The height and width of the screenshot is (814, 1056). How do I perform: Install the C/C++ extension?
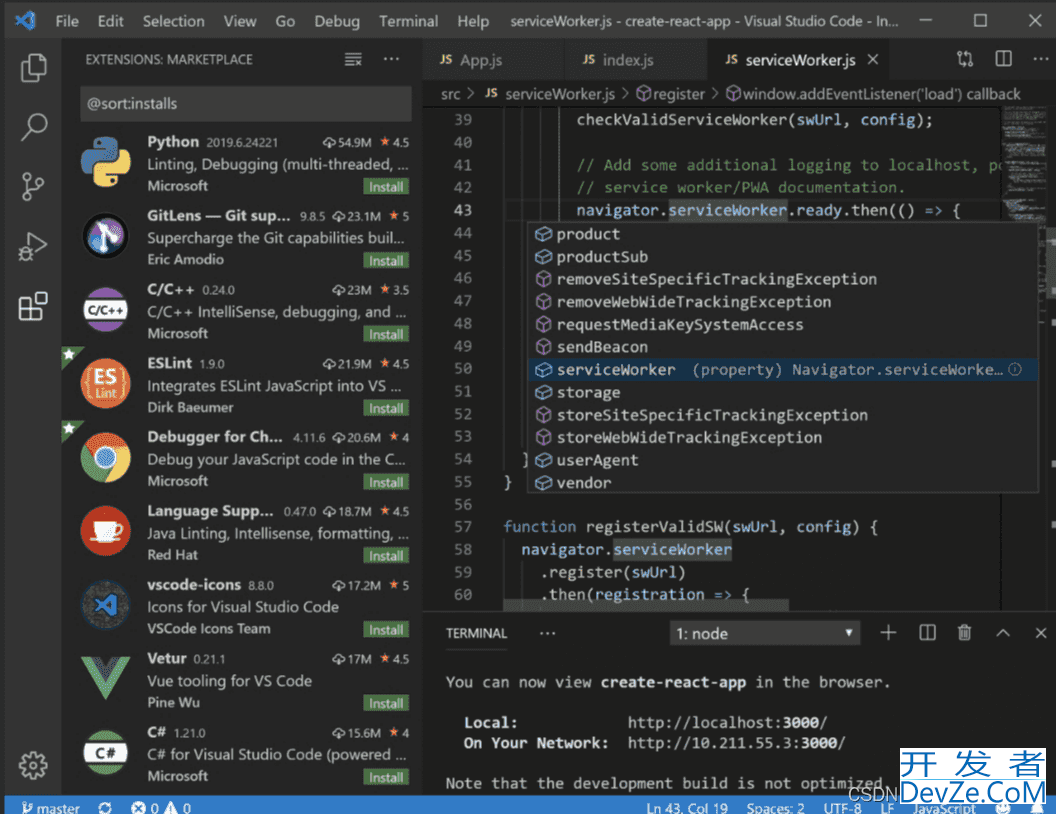tap(386, 335)
